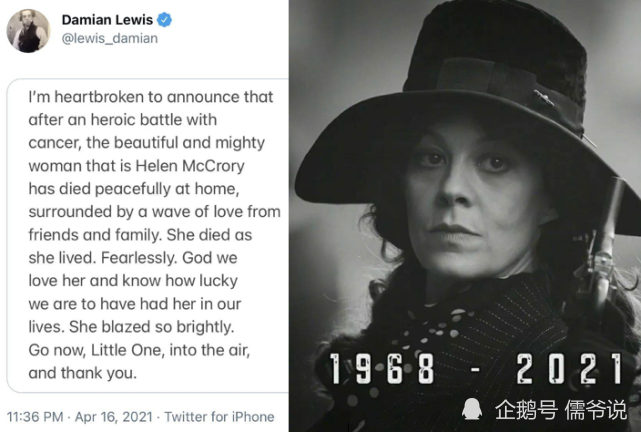Open the profile avatar picture

[x=28, y=30]
